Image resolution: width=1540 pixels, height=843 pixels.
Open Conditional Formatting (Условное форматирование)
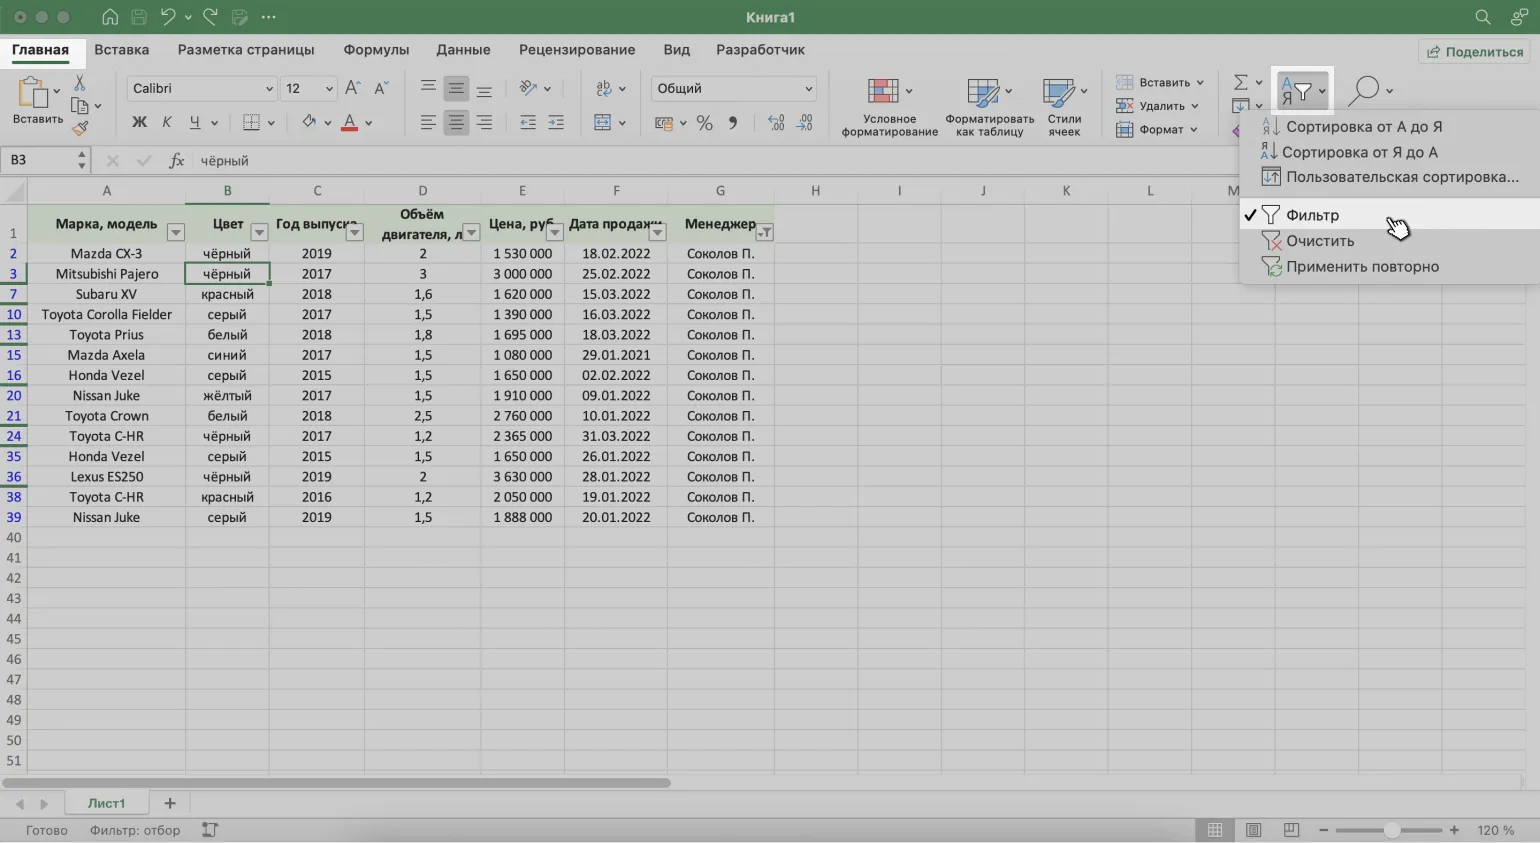coord(888,107)
